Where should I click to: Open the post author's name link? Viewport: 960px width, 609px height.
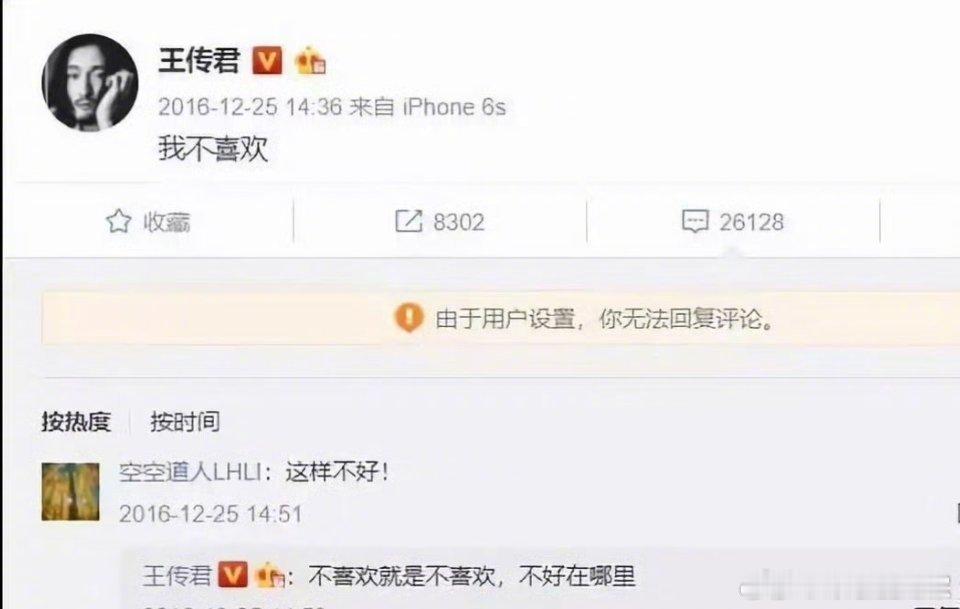(199, 61)
